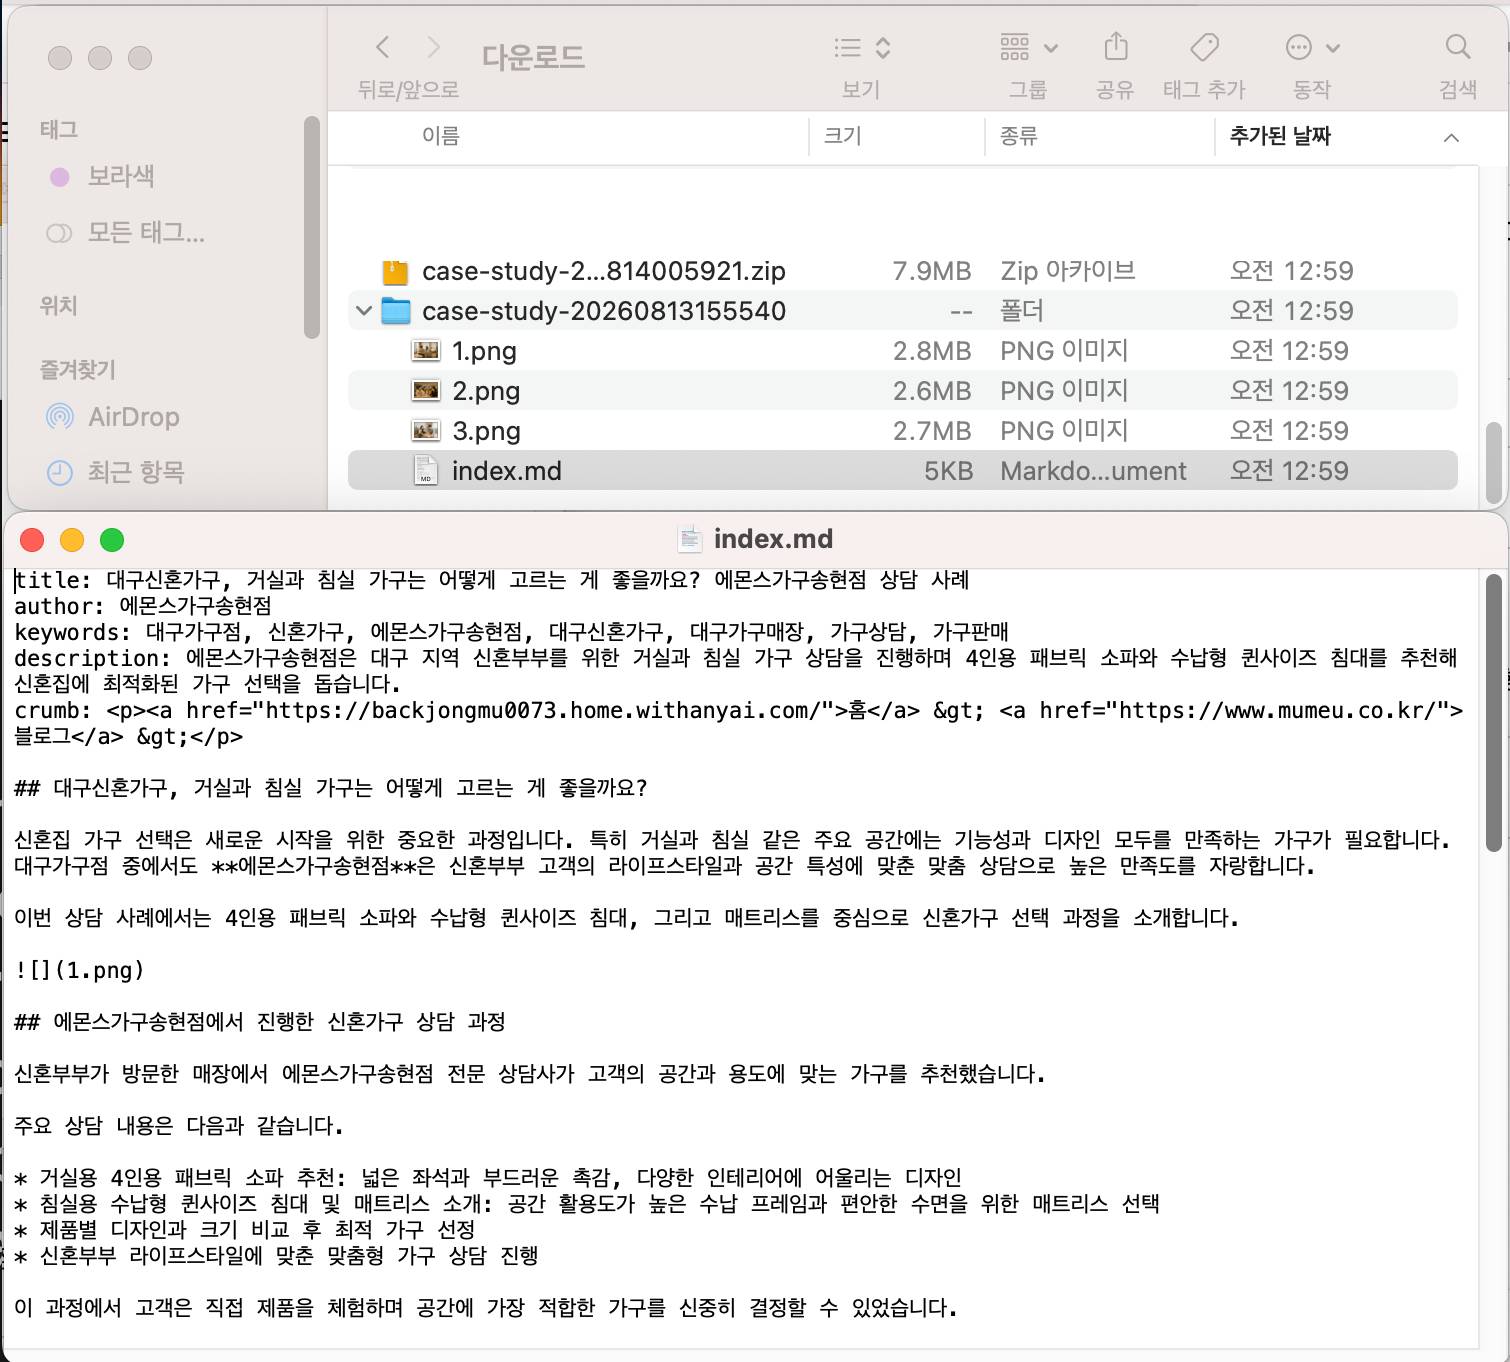
Task: Click the 공유 share icon
Action: [x=1116, y=47]
